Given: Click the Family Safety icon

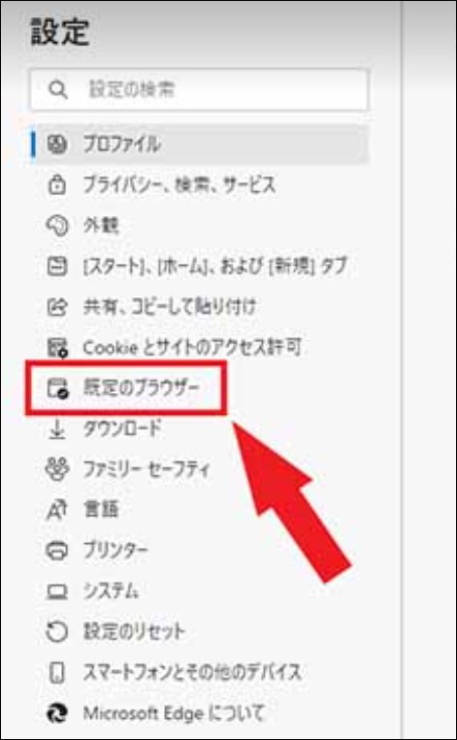Looking at the screenshot, I should tap(57, 469).
